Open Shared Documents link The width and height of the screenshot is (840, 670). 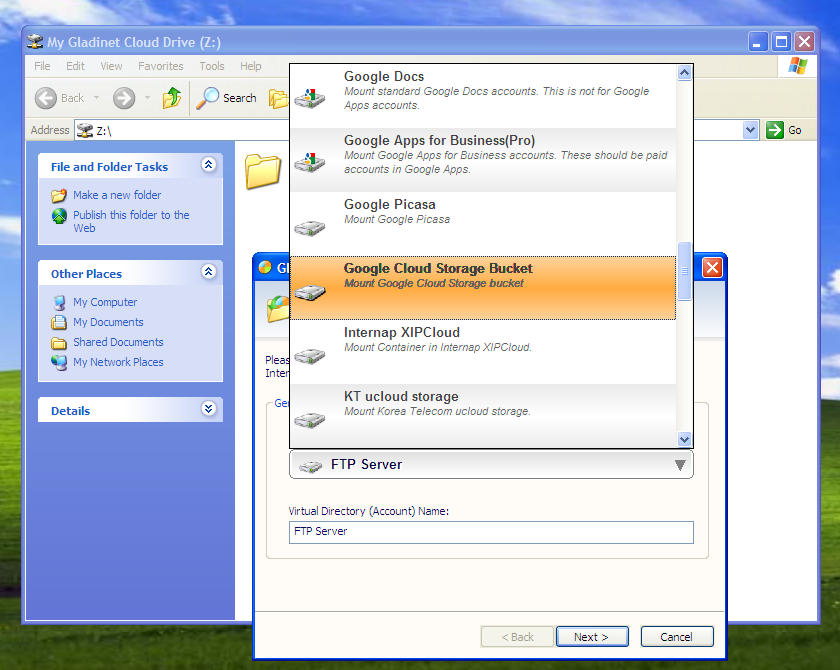click(118, 342)
